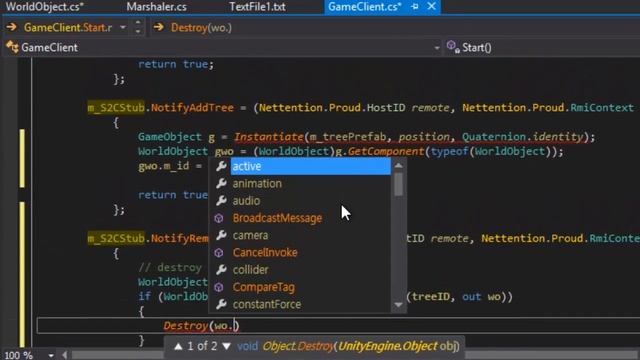This screenshot has width=640, height=360.
Task: Click the wrench icon beside 'audio'
Action: (221, 200)
